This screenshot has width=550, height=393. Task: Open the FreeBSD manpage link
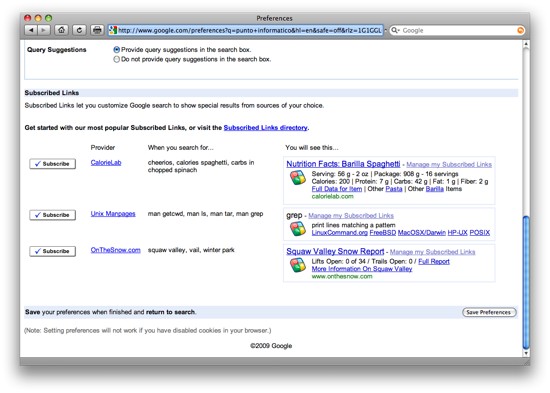tap(383, 233)
